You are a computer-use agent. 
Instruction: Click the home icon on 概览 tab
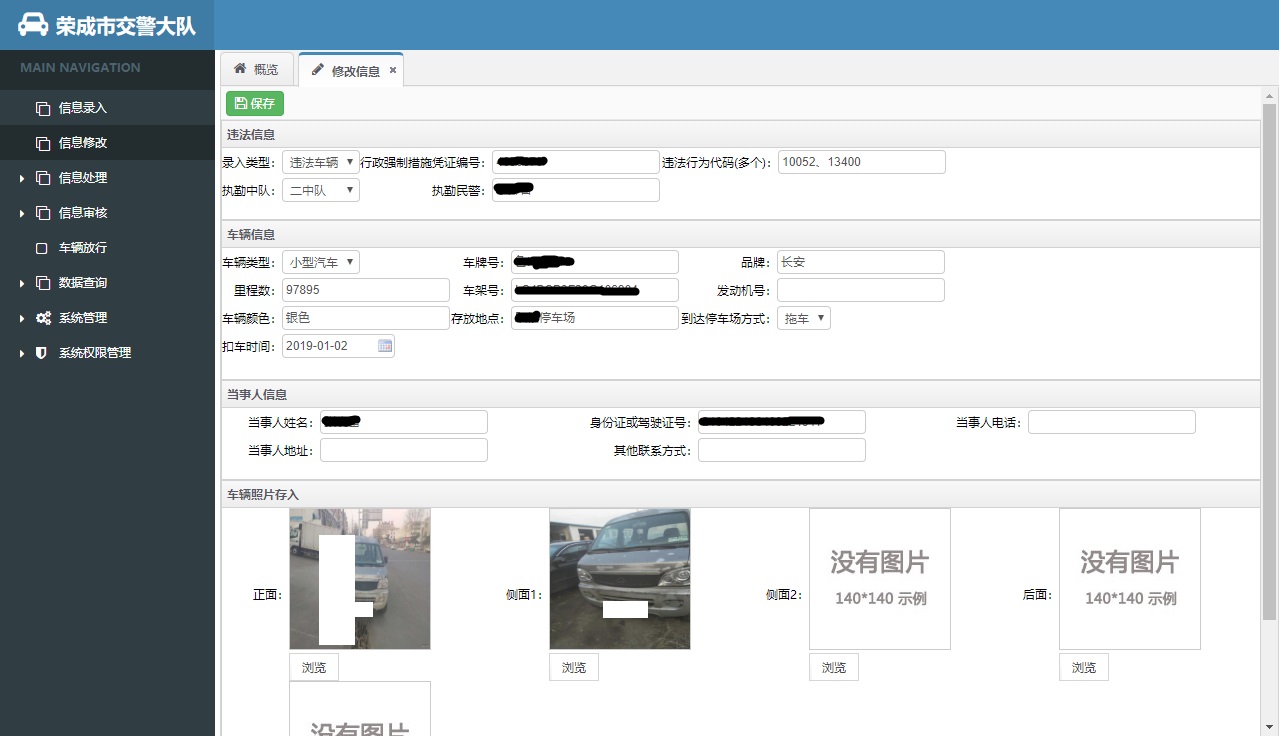240,69
